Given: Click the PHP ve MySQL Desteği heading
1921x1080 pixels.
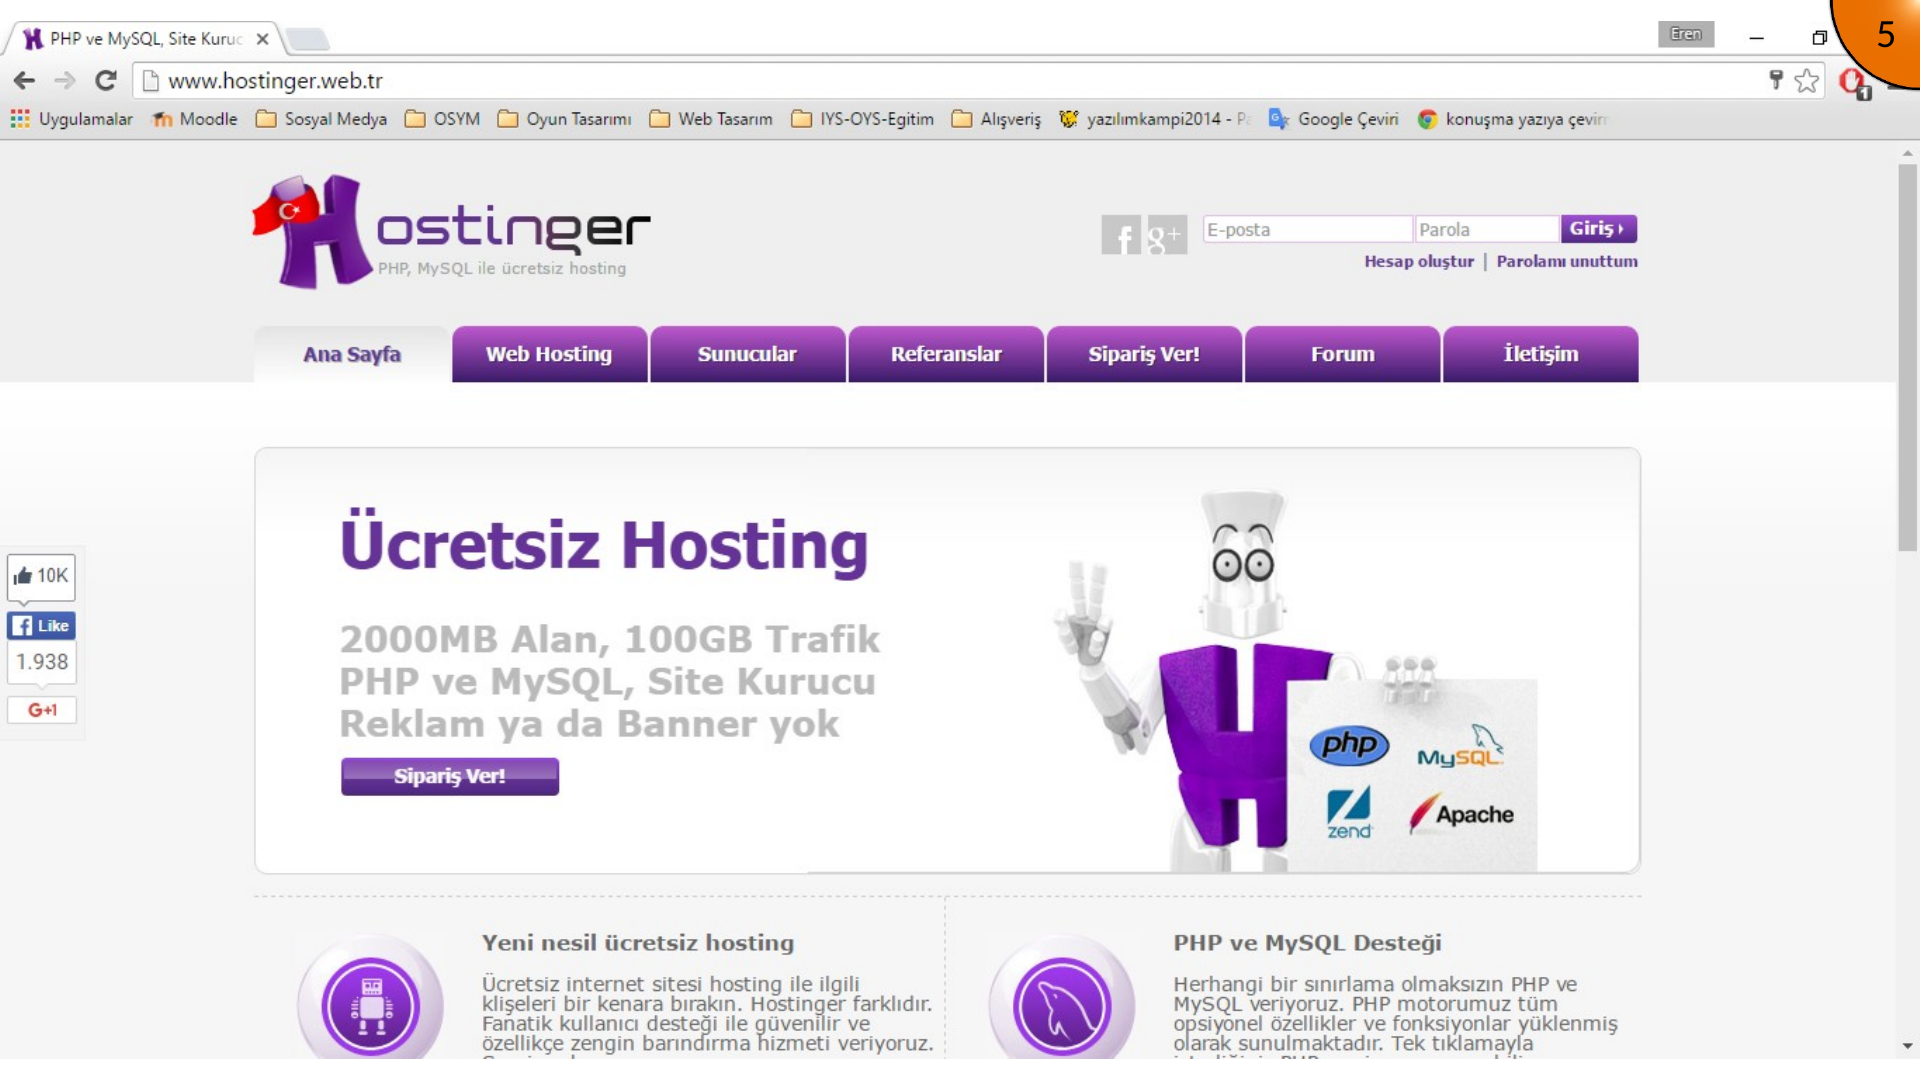Looking at the screenshot, I should coord(1307,943).
